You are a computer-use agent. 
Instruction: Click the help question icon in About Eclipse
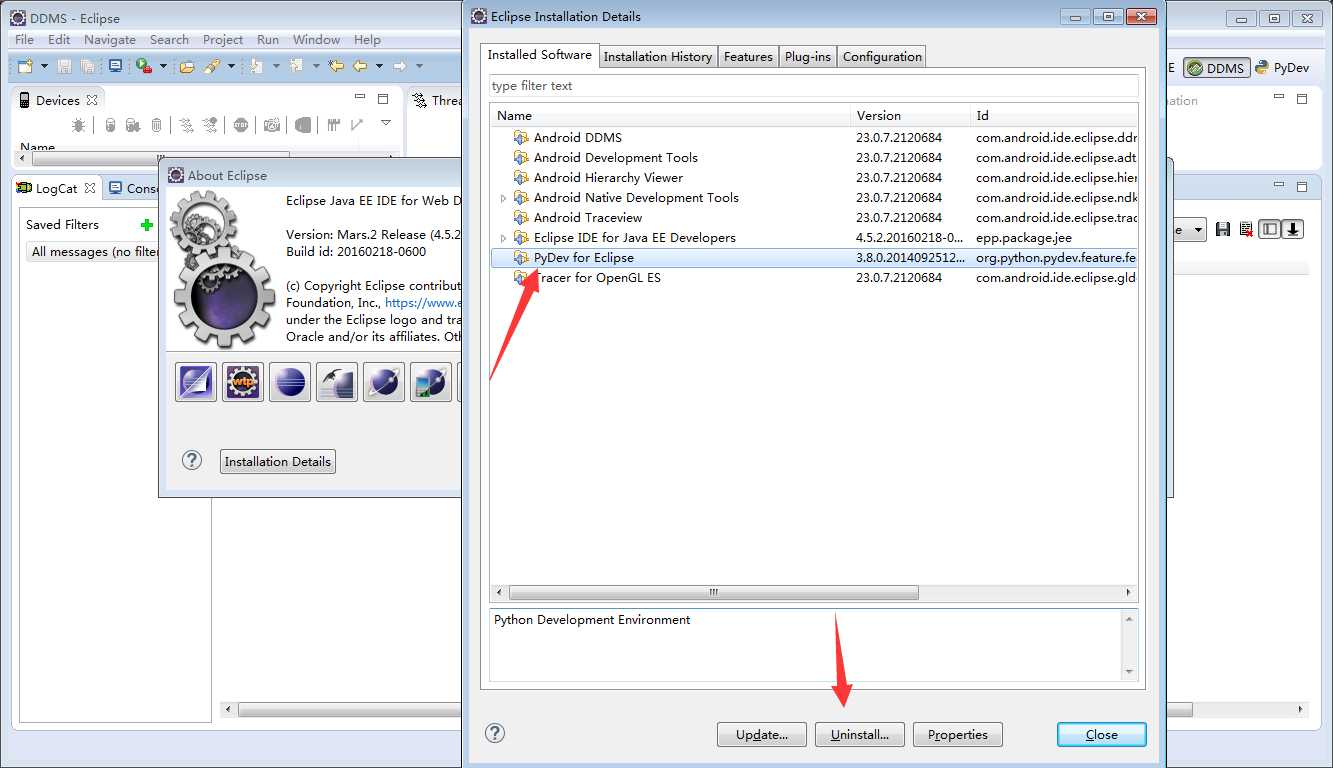point(192,460)
